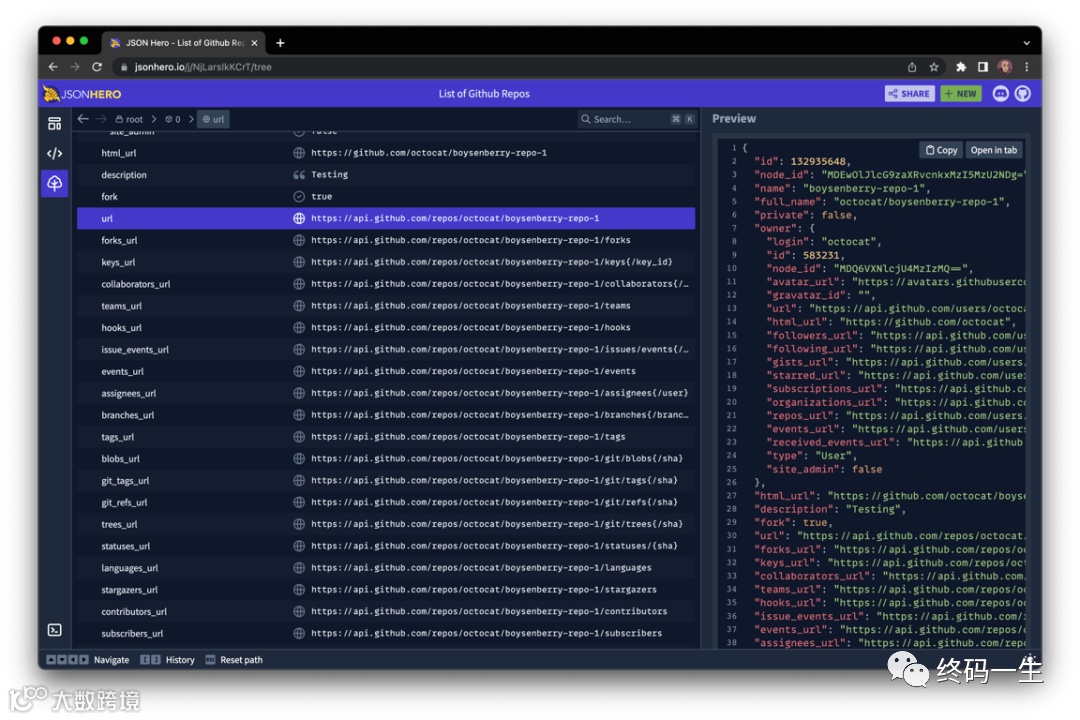Reload the browser page
Image resolution: width=1080 pixels, height=720 pixels.
point(97,67)
